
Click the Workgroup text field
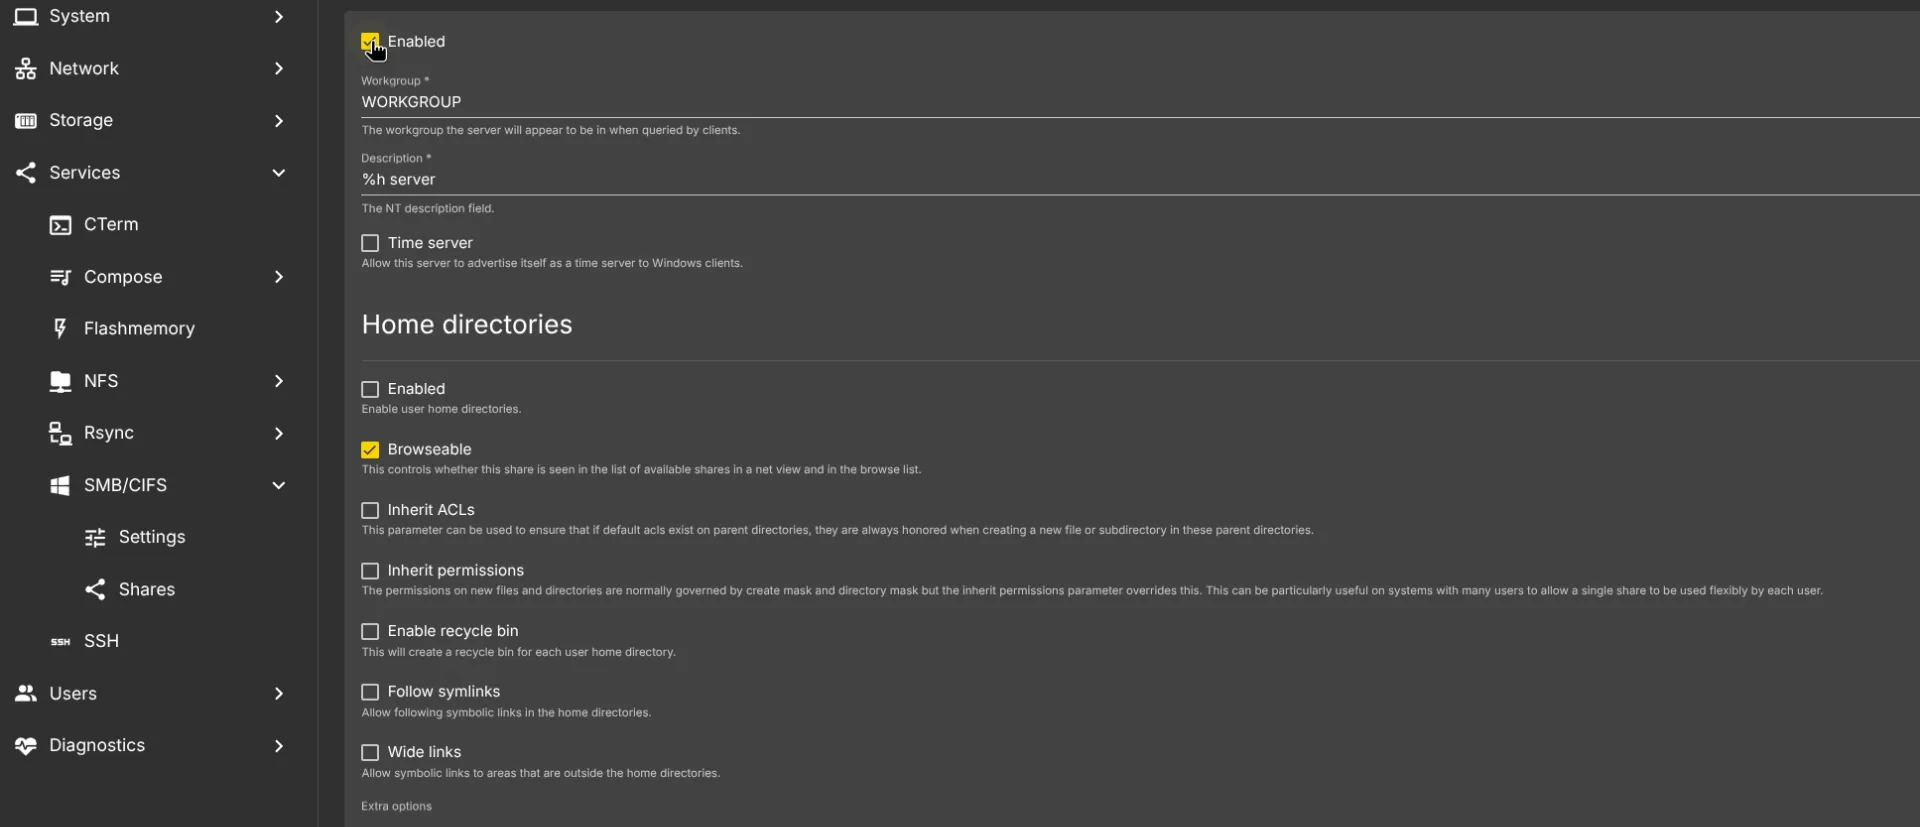click(x=1000, y=102)
